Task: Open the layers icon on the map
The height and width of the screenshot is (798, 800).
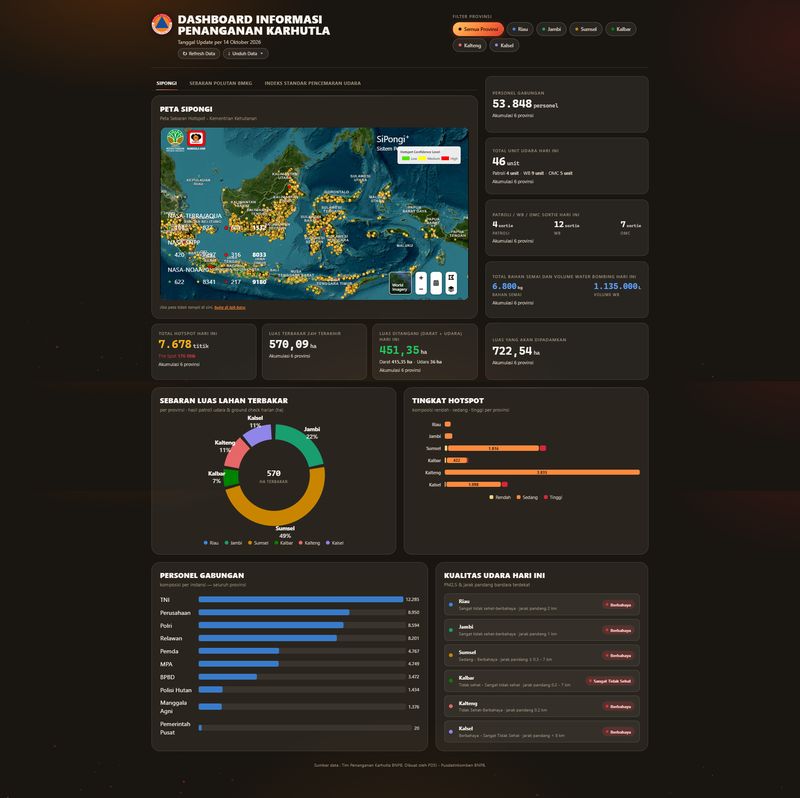Action: [x=451, y=289]
